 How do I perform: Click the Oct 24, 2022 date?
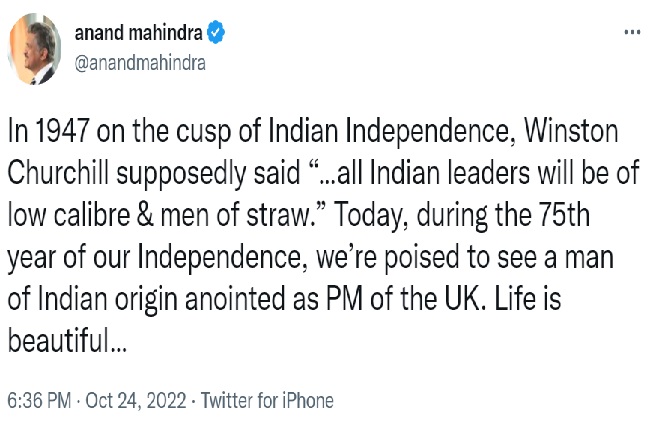[135, 401]
